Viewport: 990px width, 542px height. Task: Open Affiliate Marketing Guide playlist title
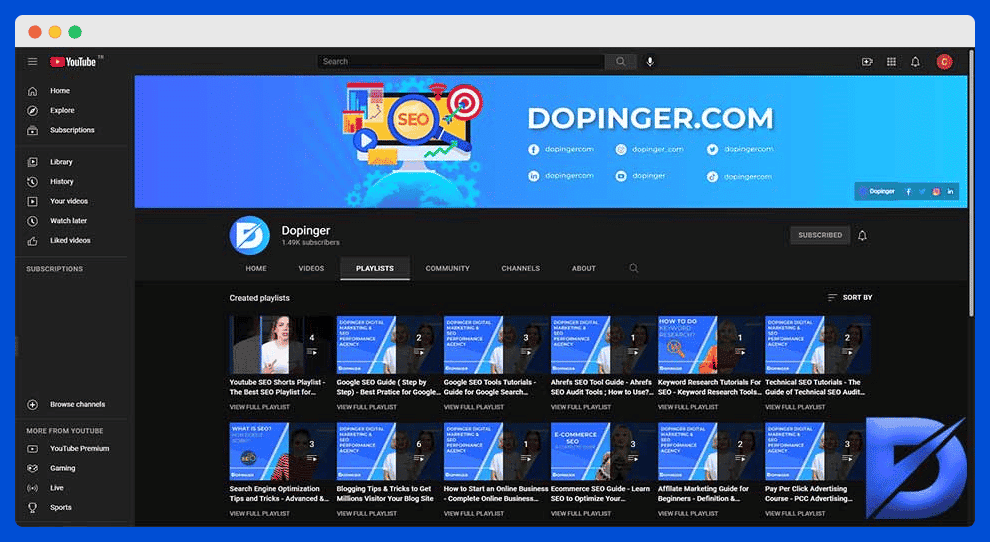point(703,494)
